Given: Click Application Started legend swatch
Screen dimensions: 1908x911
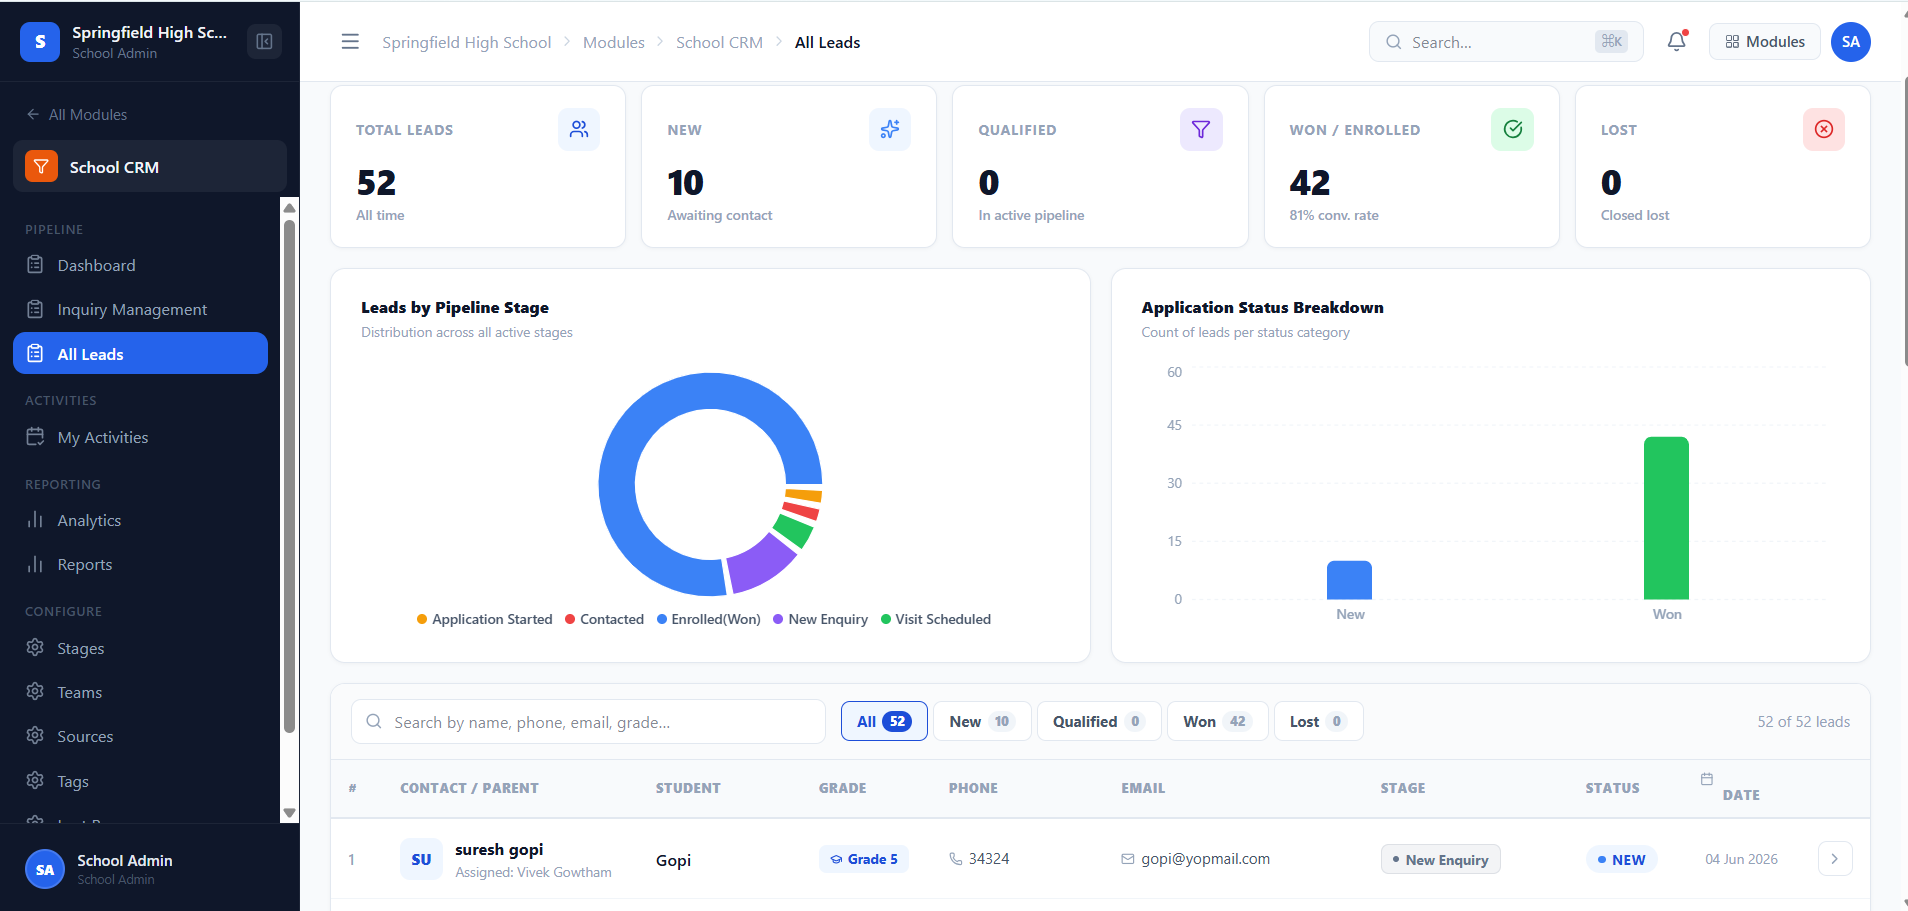Looking at the screenshot, I should click(x=422, y=619).
